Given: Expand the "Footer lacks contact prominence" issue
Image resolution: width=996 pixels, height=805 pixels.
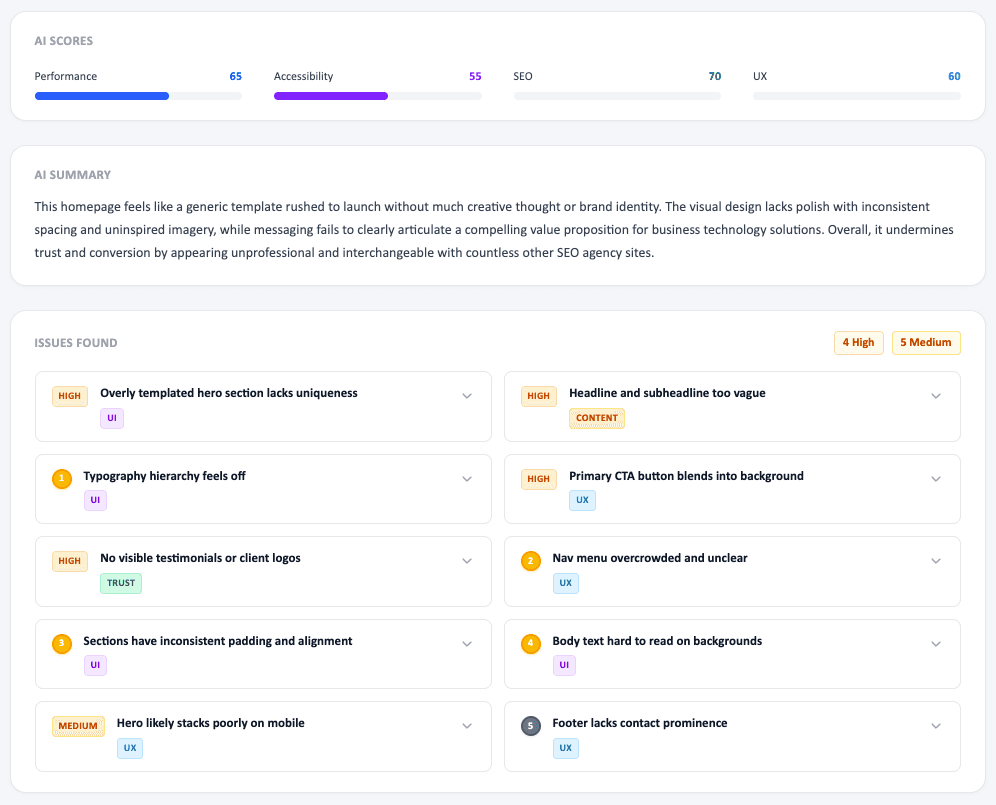Looking at the screenshot, I should [x=936, y=725].
